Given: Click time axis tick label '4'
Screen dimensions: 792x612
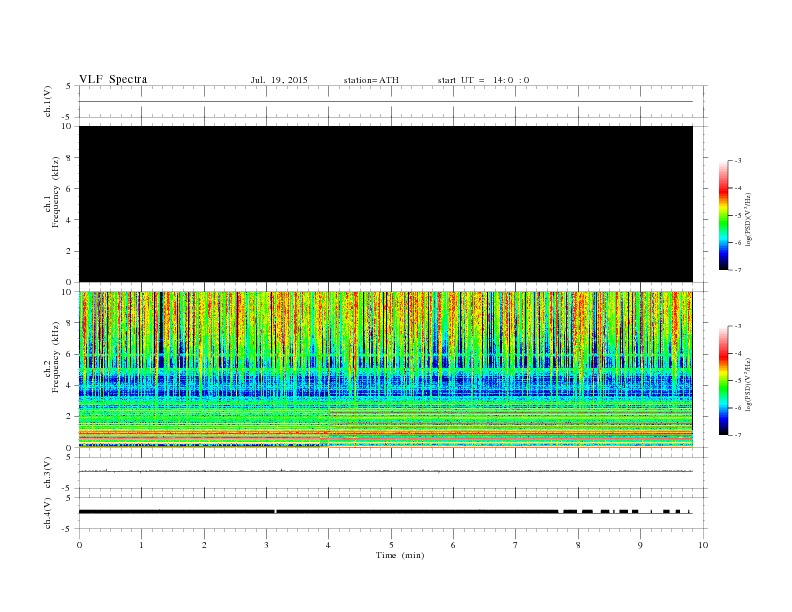Looking at the screenshot, I should (x=328, y=545).
